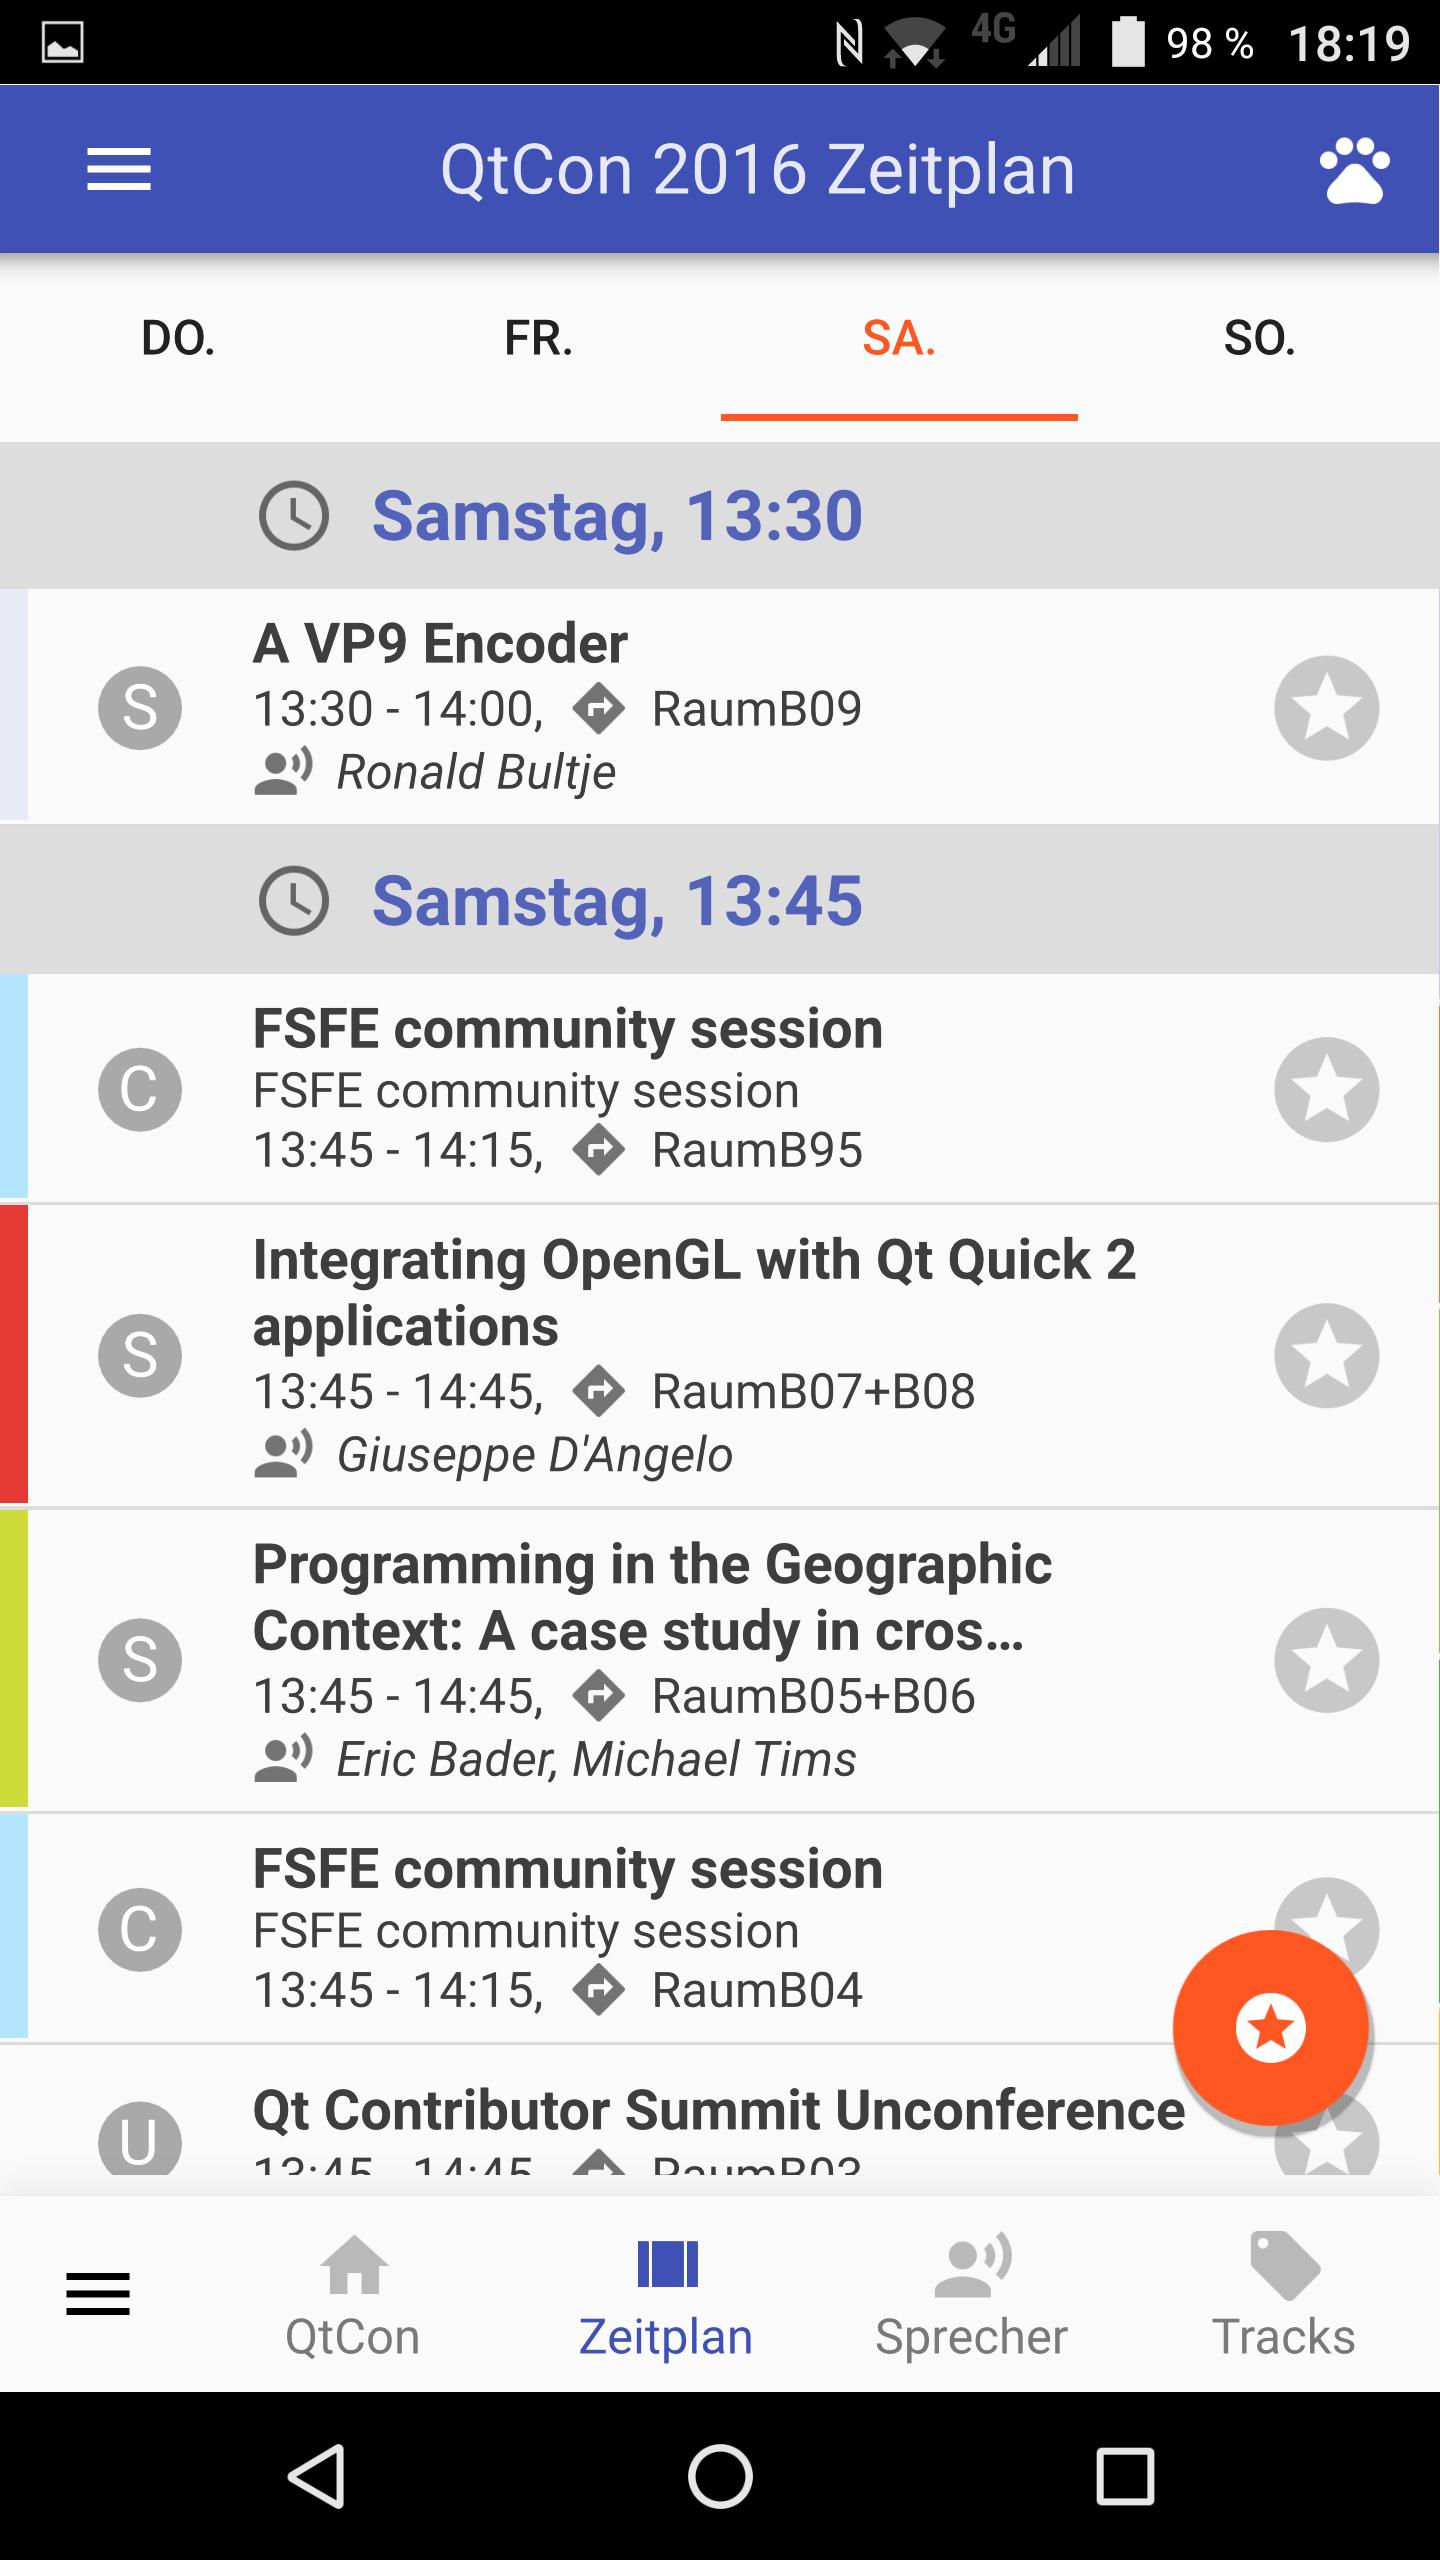Viewport: 1440px width, 2560px height.
Task: Switch to the FR. day tab
Action: pyautogui.click(x=539, y=340)
